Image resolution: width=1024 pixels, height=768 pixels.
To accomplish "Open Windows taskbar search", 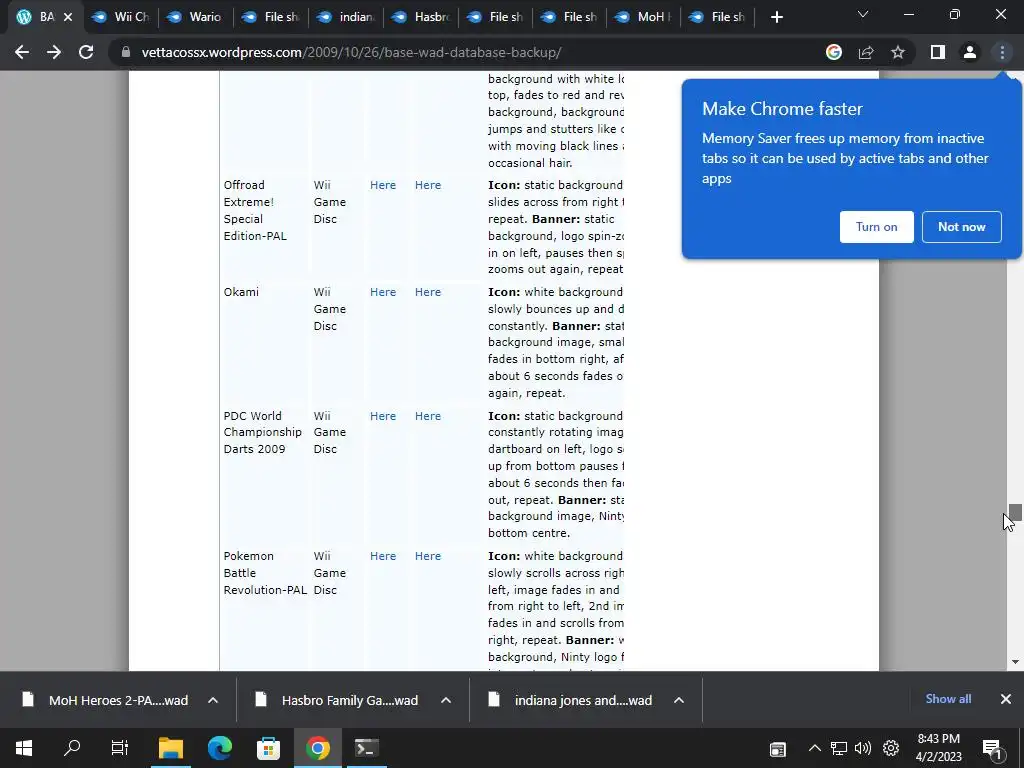I will pyautogui.click(x=72, y=748).
